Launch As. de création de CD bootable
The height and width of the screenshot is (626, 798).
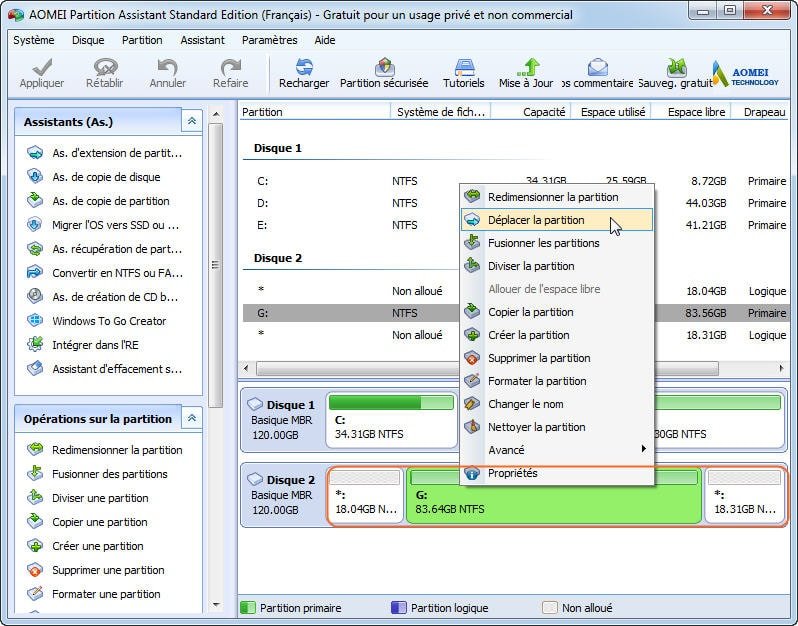(102, 297)
